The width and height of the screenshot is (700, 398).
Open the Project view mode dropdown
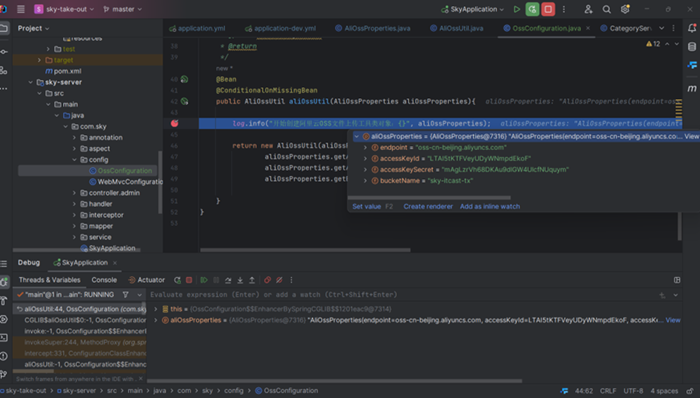click(33, 28)
